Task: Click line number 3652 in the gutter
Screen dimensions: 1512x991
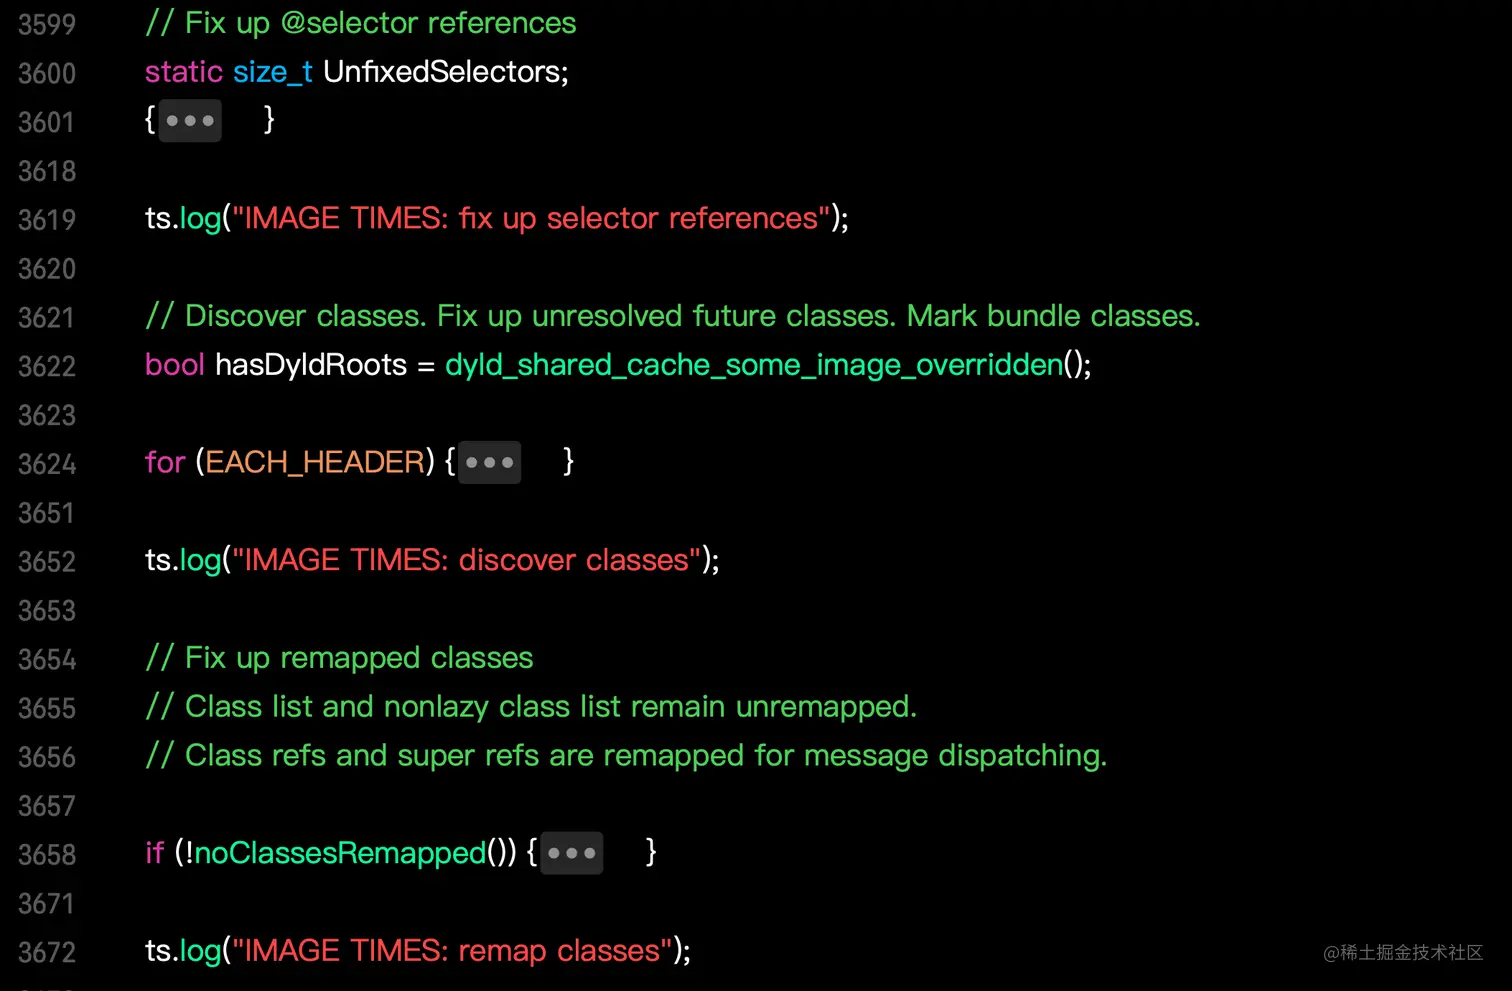Action: tap(47, 562)
